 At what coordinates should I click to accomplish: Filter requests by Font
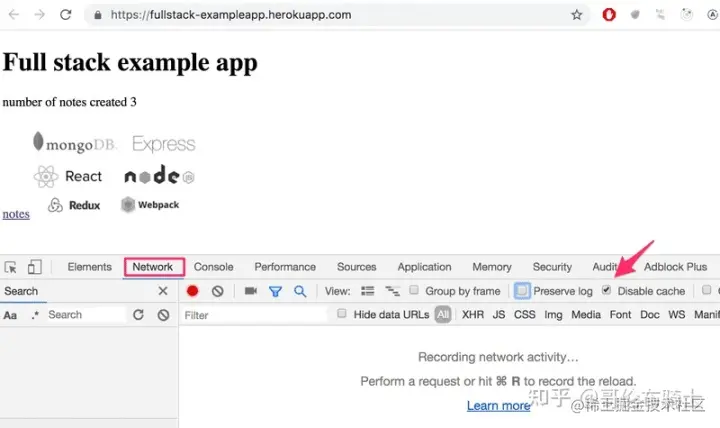620,315
